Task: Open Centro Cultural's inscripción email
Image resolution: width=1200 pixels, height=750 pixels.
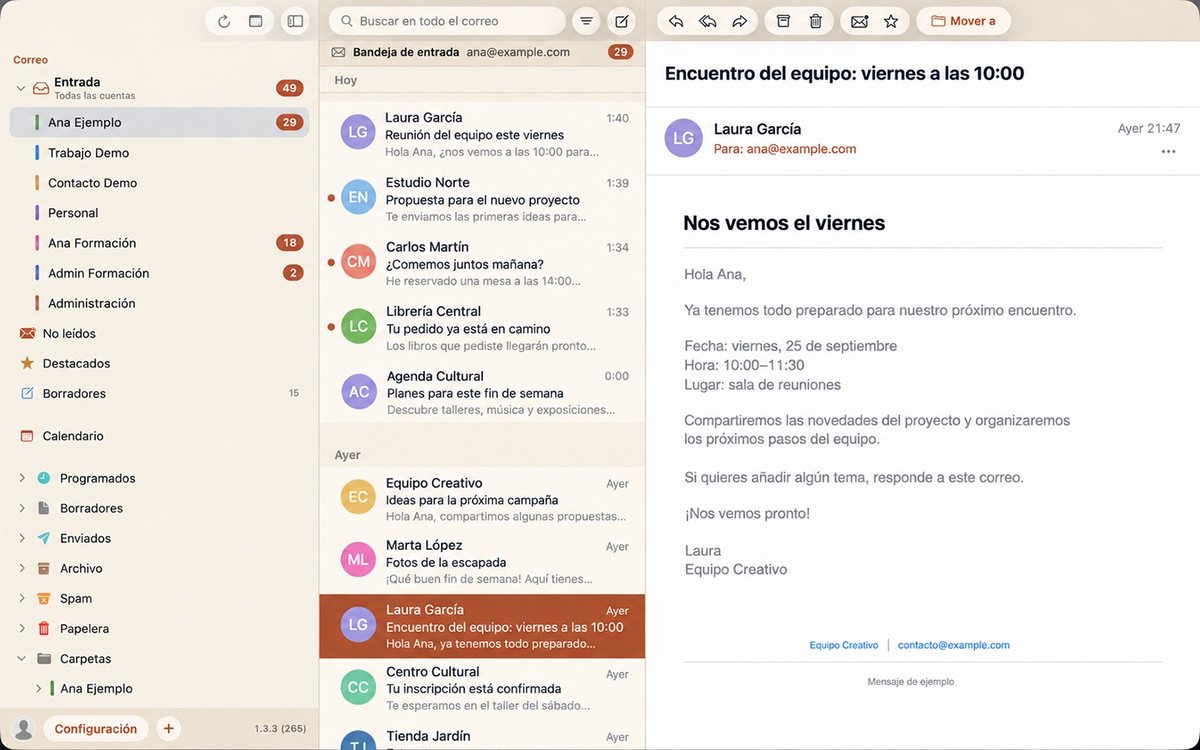Action: 482,688
